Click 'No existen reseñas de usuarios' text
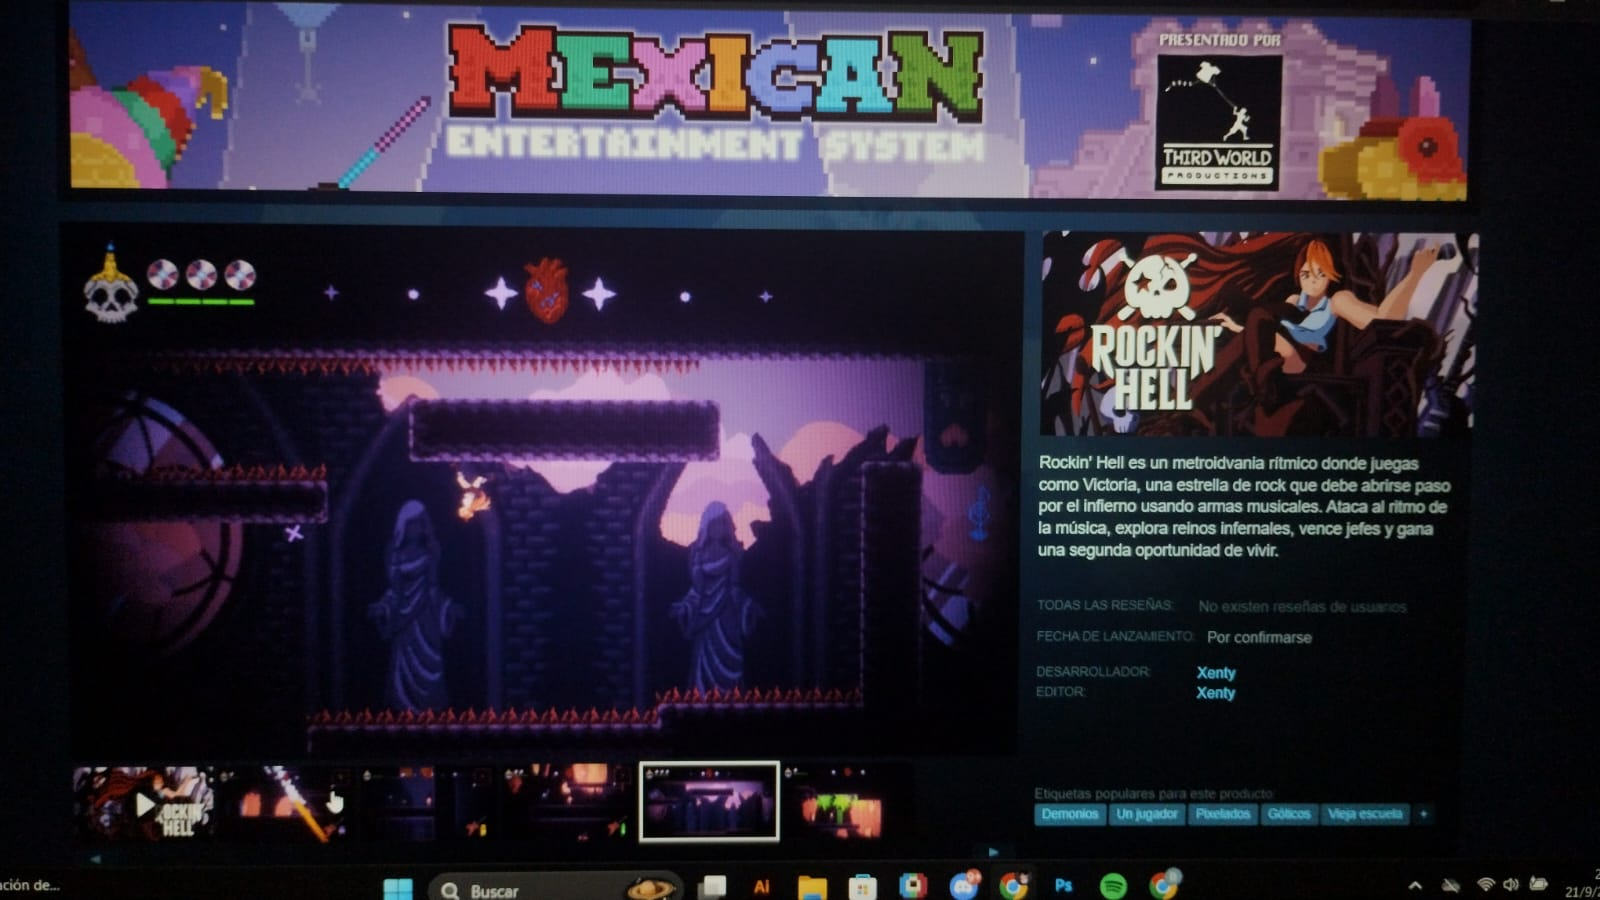The height and width of the screenshot is (900, 1600). [x=1302, y=607]
